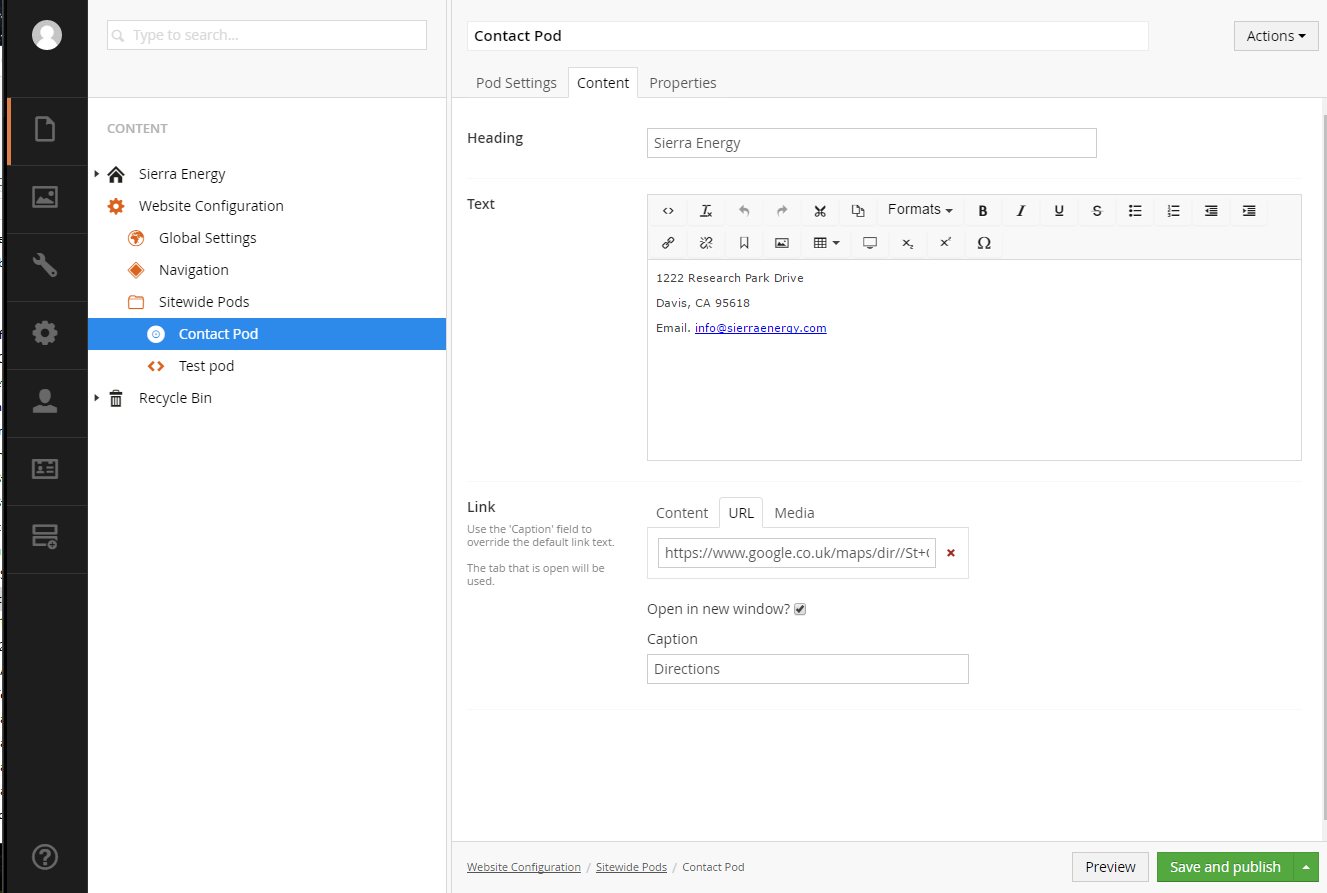Remove the URL with red cross
This screenshot has height=893, width=1327.
pos(951,553)
